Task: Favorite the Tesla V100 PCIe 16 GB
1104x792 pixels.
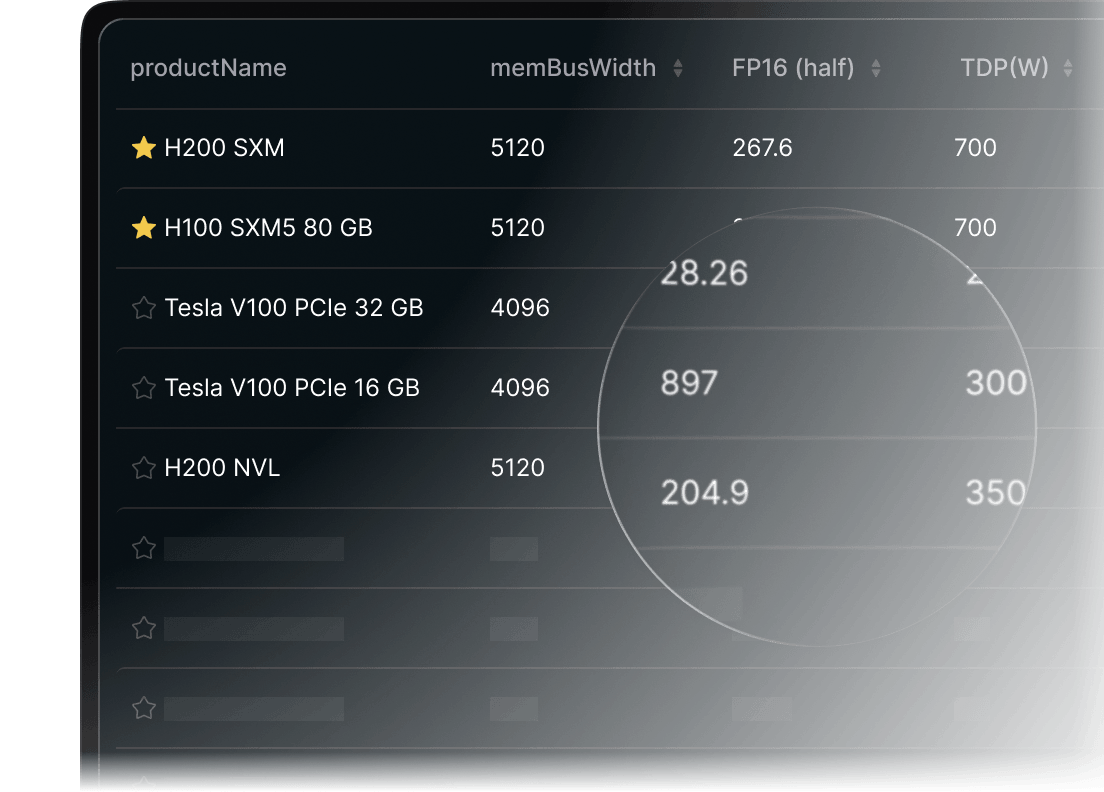Action: point(144,388)
